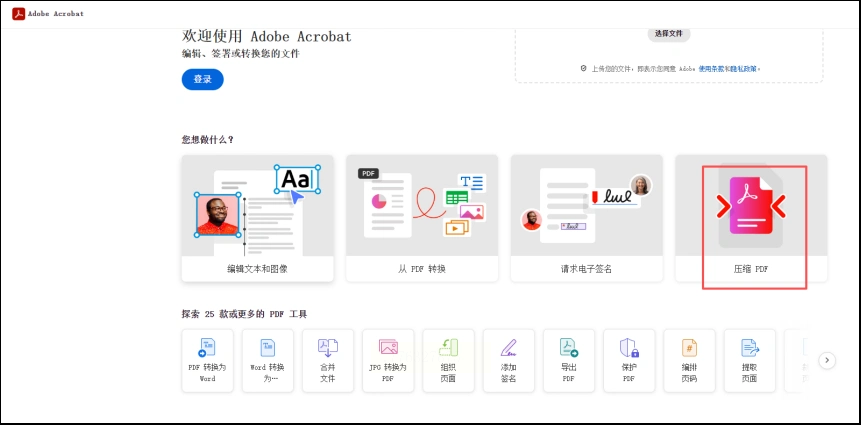Open the 请求电子签名 card

(586, 218)
